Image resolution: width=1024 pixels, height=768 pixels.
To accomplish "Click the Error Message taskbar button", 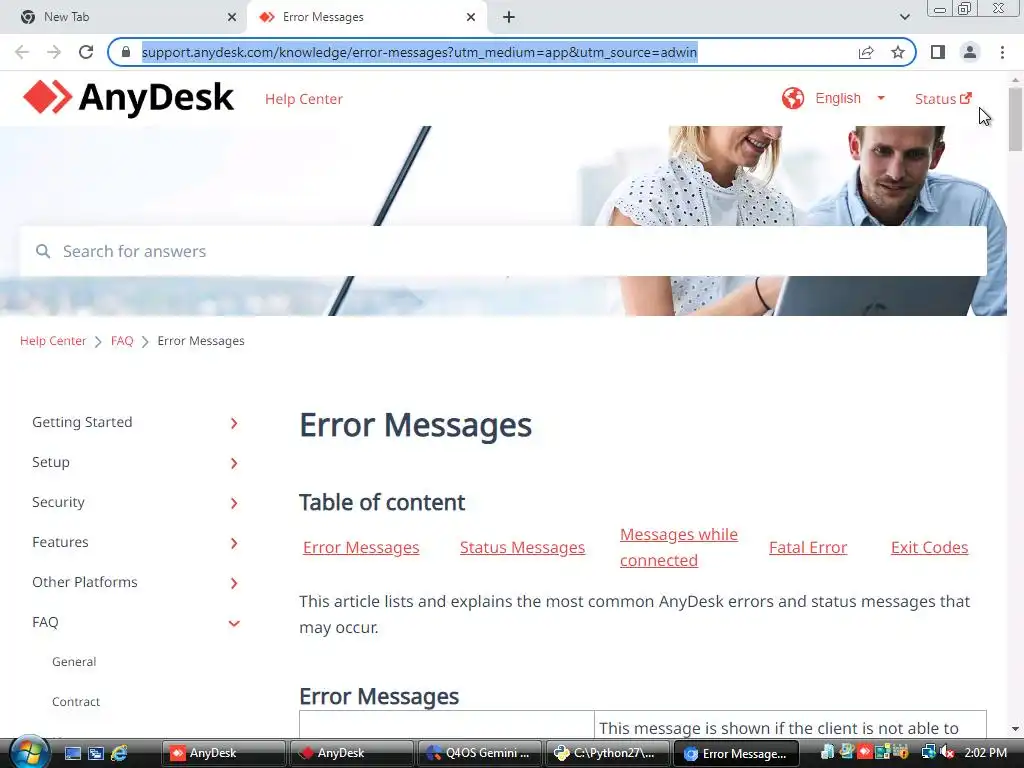I will pos(735,754).
